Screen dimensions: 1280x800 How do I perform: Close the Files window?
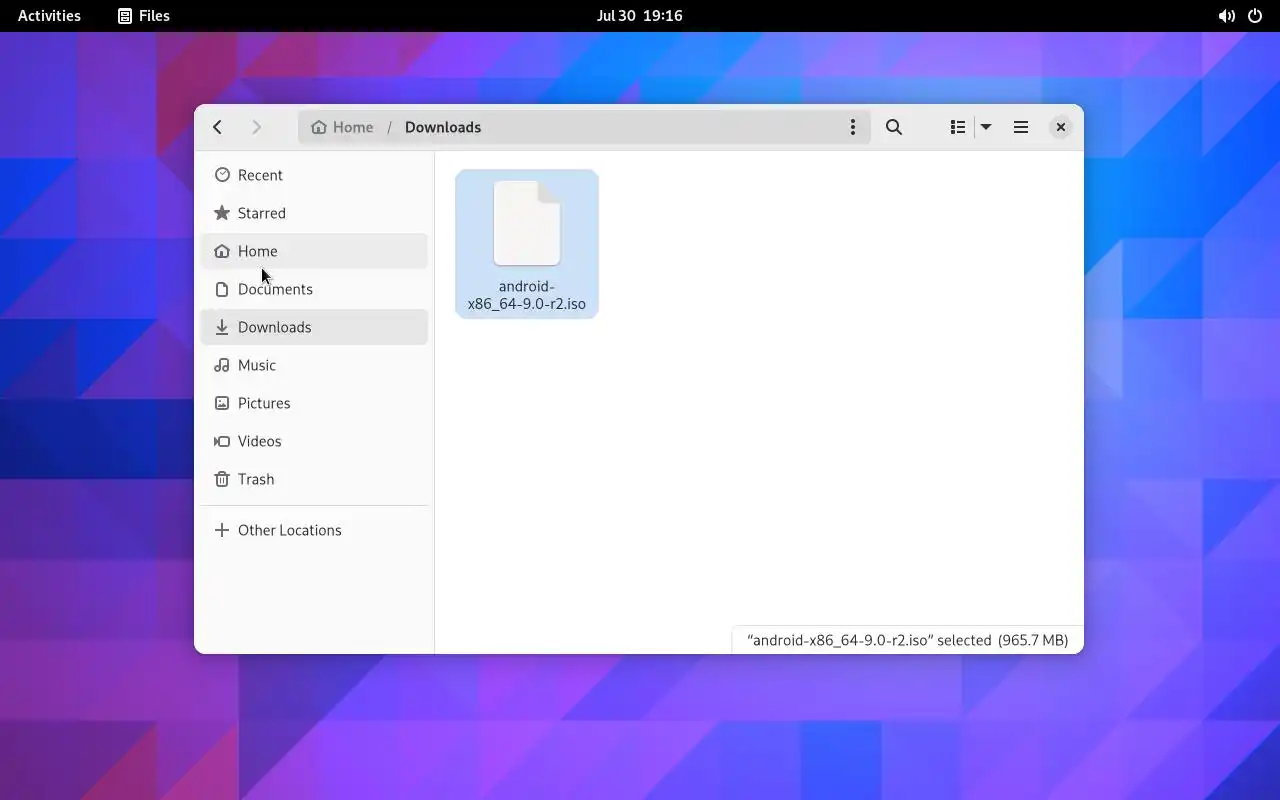click(x=1061, y=127)
